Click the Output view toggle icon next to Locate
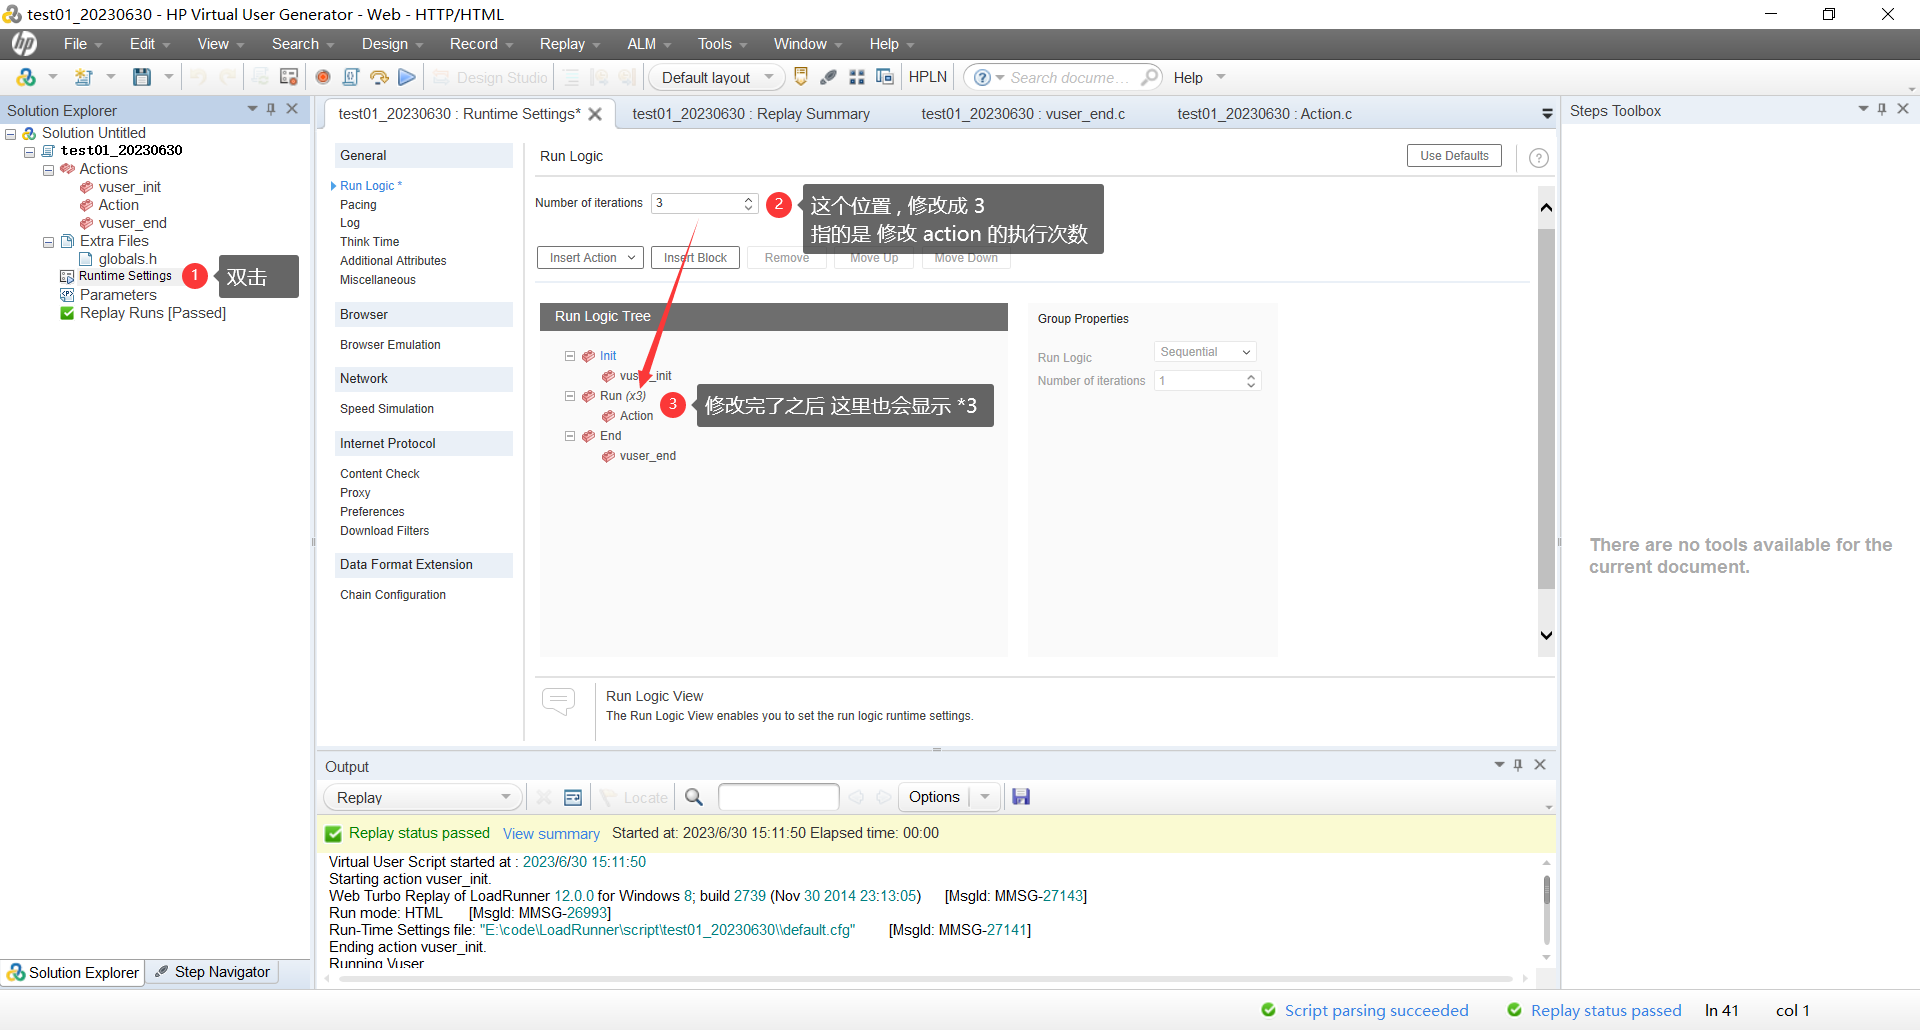 tap(573, 797)
